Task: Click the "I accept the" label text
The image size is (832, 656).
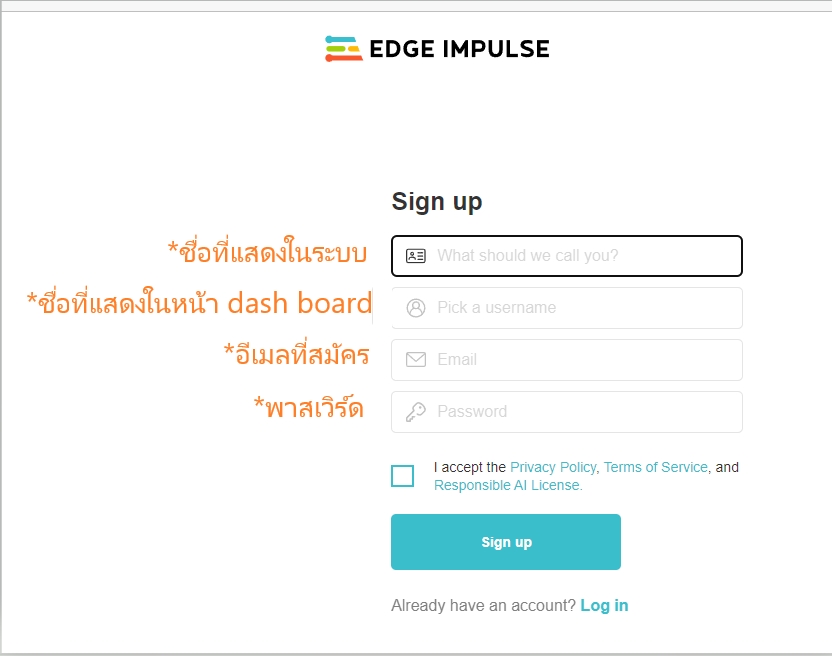Action: [470, 467]
